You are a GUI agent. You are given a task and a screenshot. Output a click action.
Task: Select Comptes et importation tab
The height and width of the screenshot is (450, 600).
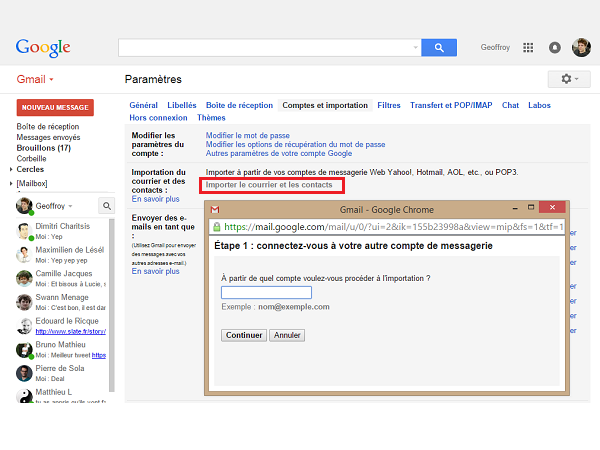pyautogui.click(x=325, y=105)
